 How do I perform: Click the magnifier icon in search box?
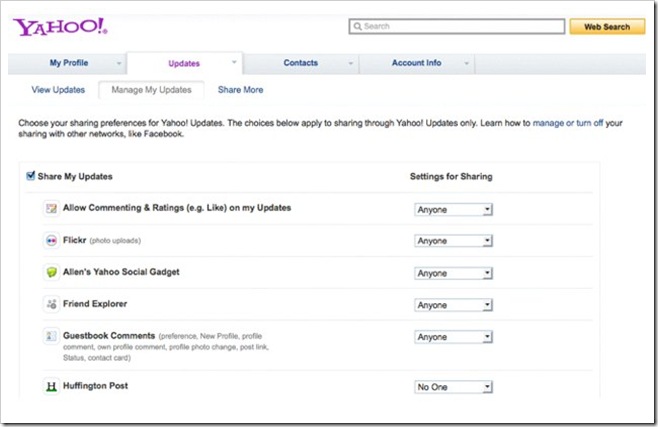click(x=358, y=26)
